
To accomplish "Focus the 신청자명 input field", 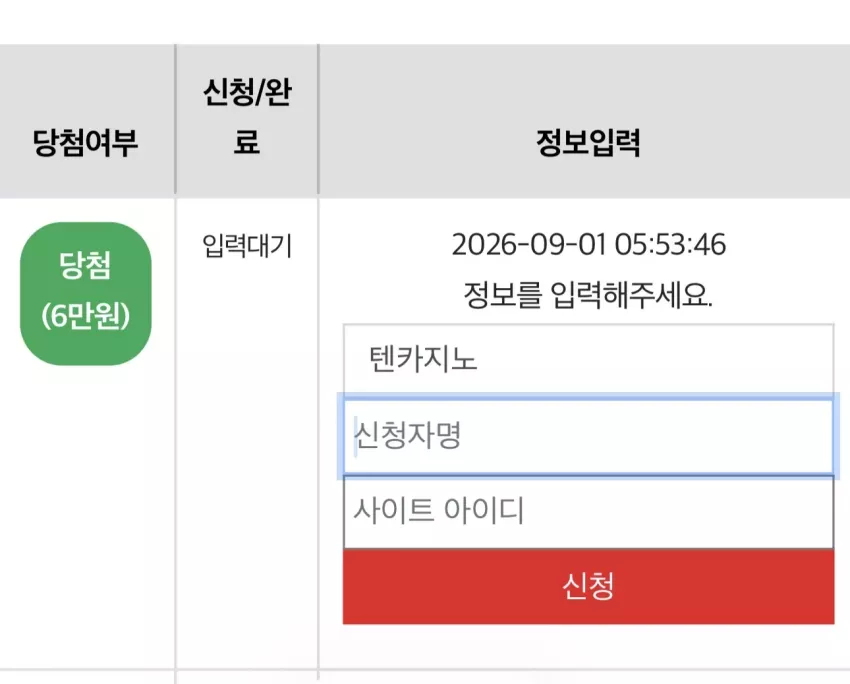I will [x=588, y=436].
